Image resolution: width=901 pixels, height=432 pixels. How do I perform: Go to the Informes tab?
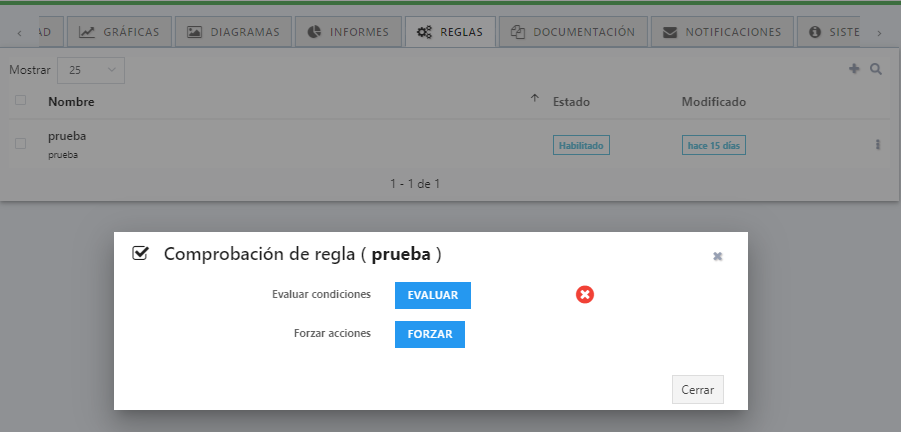click(348, 32)
